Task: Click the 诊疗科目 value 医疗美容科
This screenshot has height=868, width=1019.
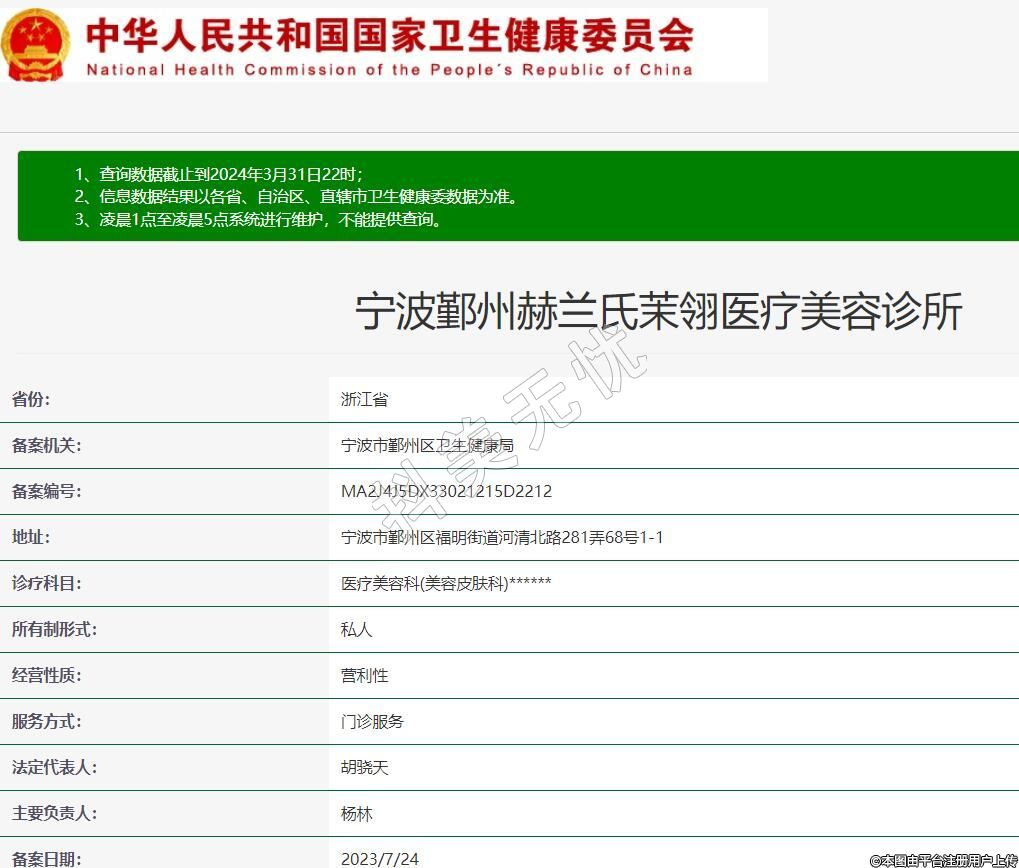Action: [446, 583]
